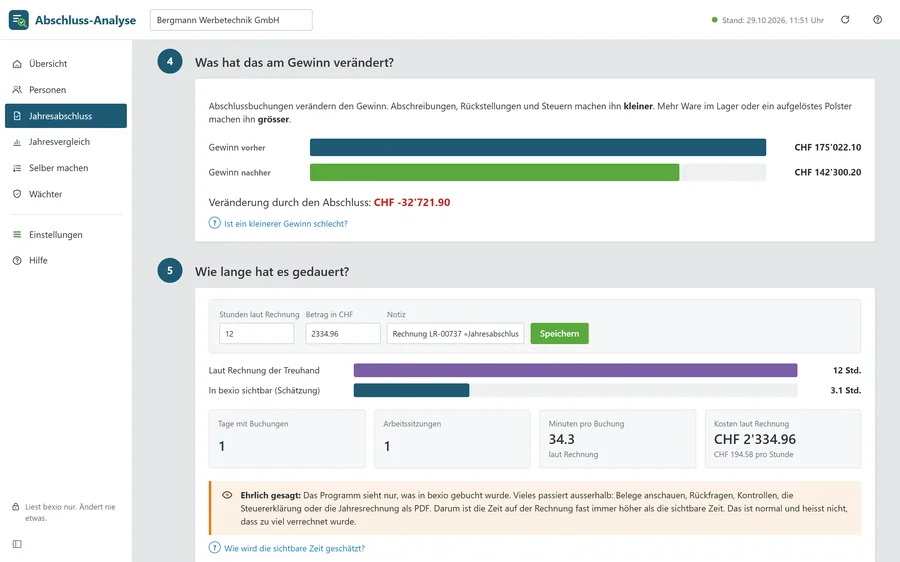Click the red amount 'CHF -32'721.90'
Image resolution: width=900 pixels, height=562 pixels.
pyautogui.click(x=412, y=203)
